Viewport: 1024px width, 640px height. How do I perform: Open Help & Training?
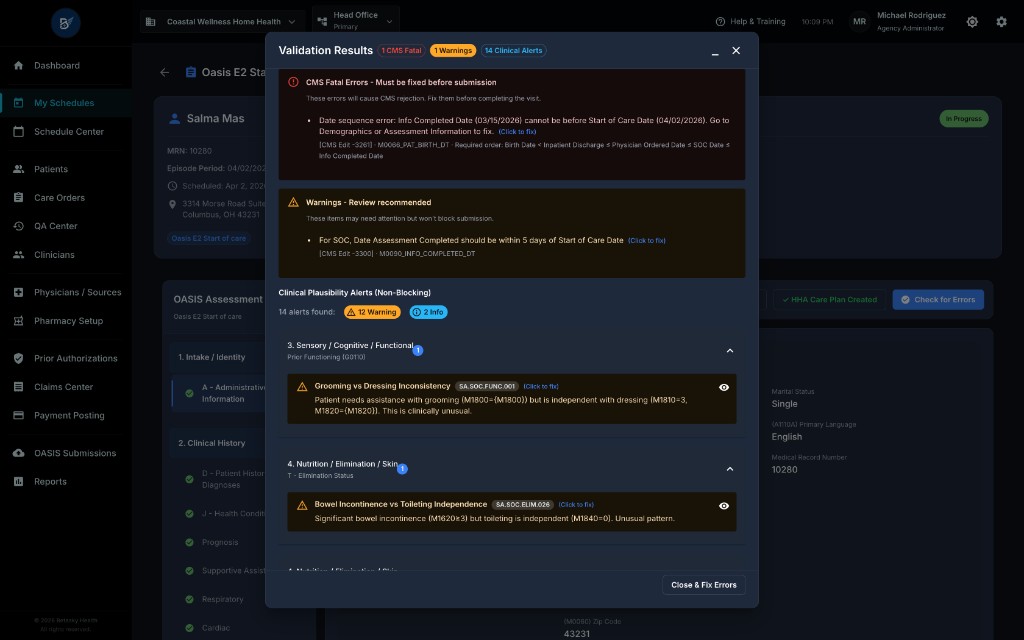click(x=750, y=22)
